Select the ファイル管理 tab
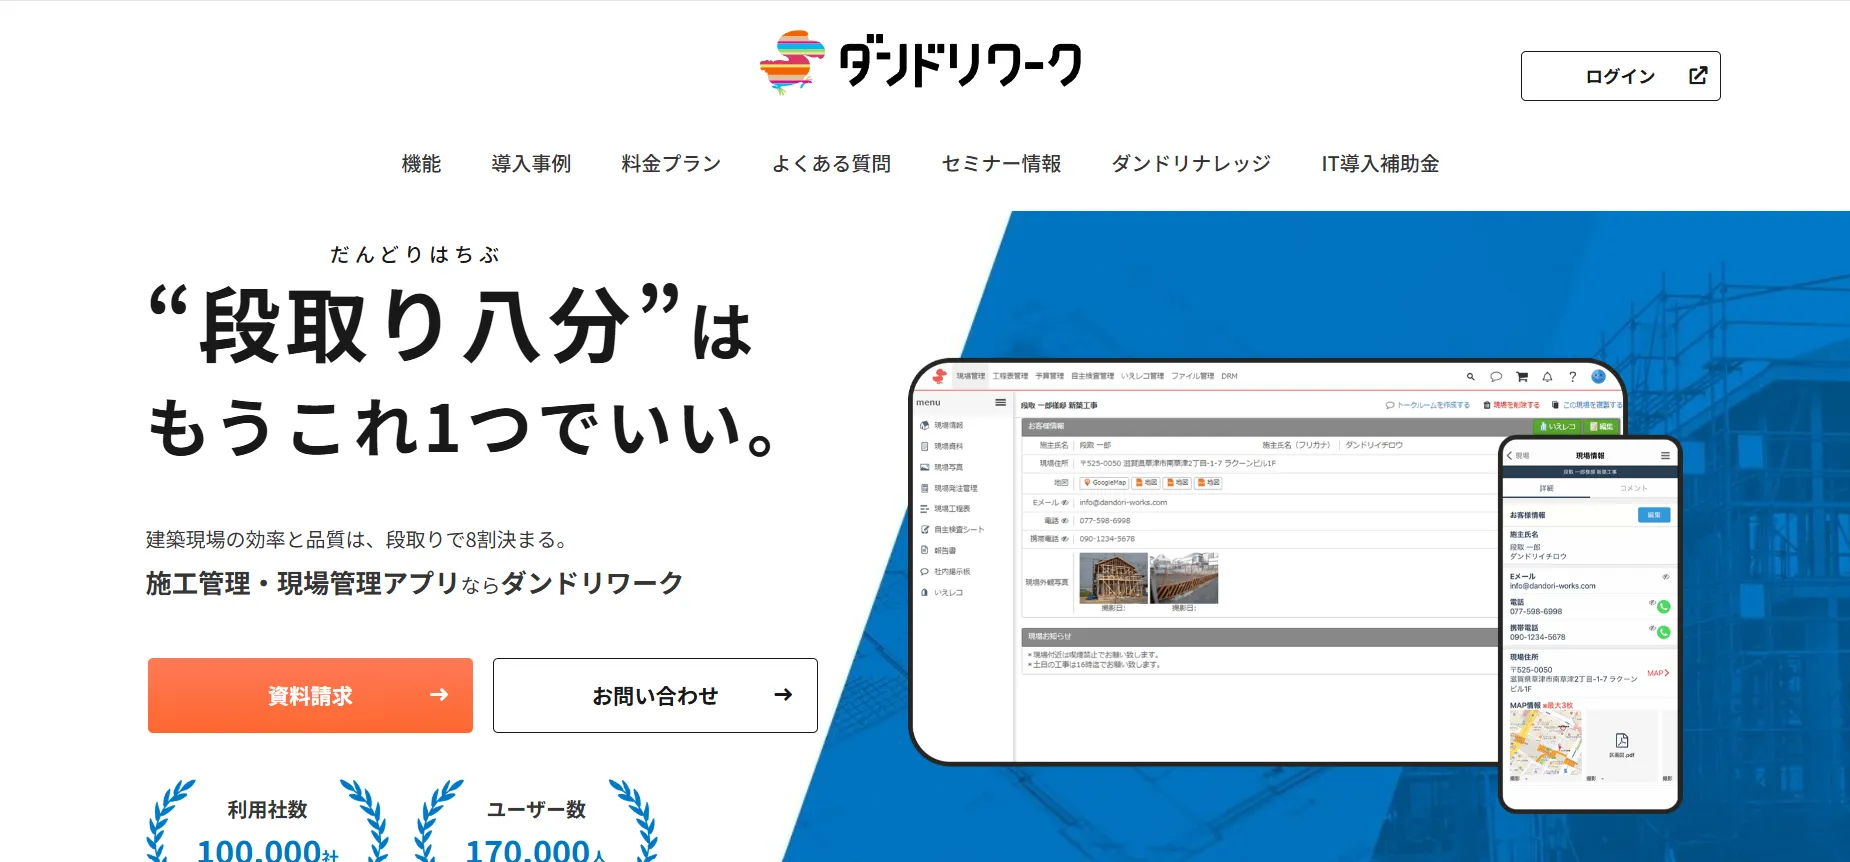 pos(1192,376)
